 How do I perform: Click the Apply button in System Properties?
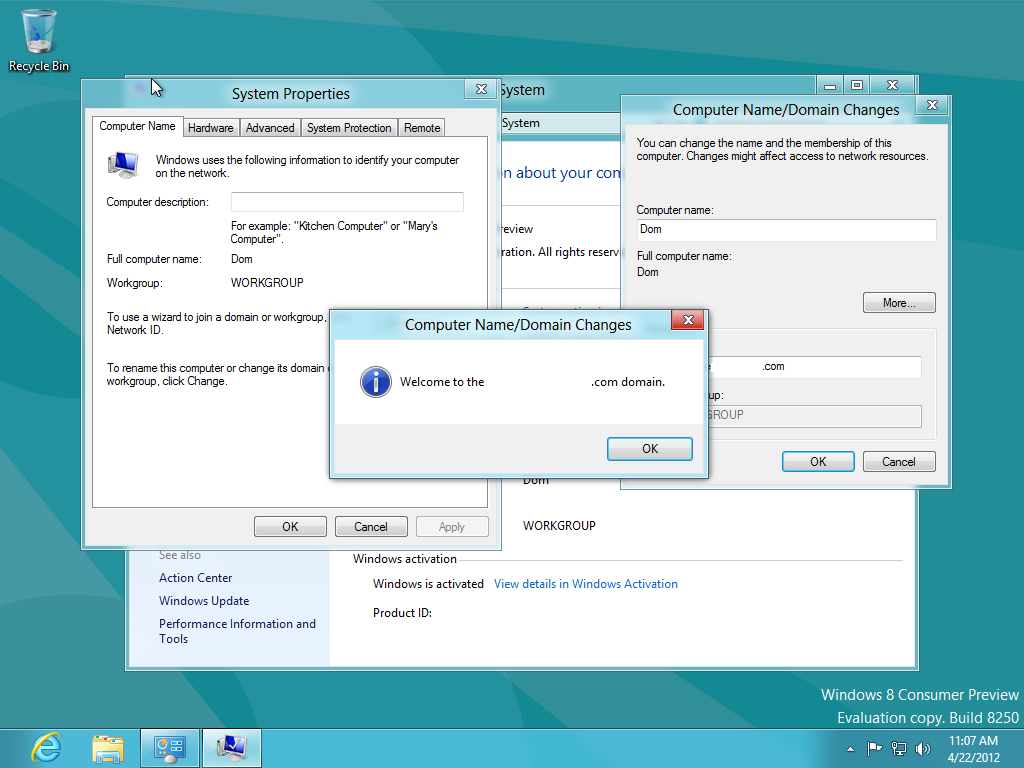(452, 527)
